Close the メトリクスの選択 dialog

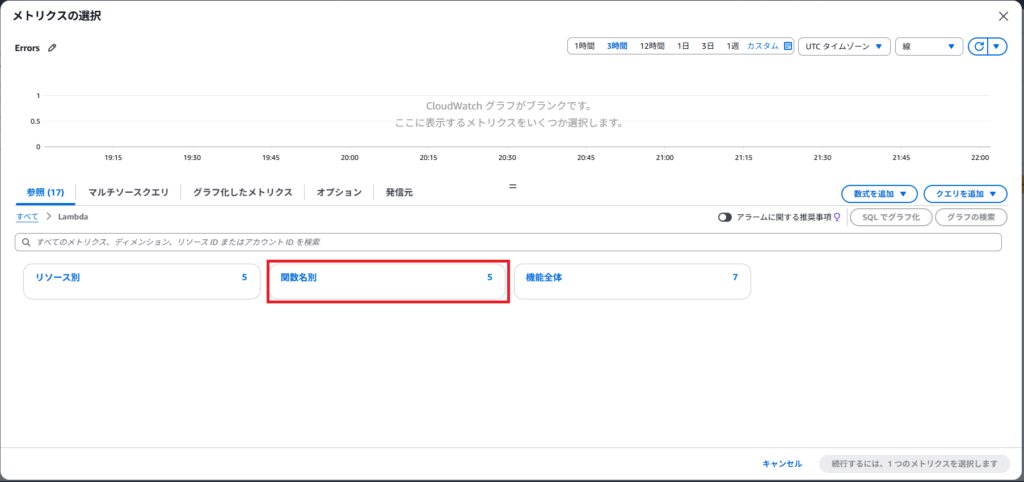pos(1003,16)
